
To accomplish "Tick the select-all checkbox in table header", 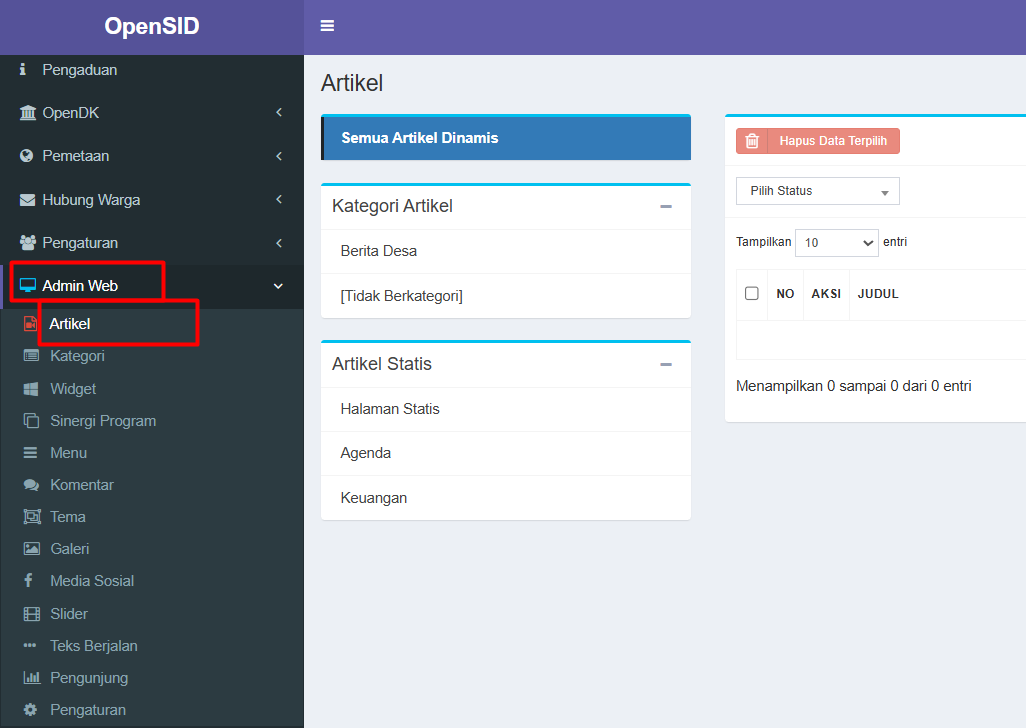I will click(752, 293).
